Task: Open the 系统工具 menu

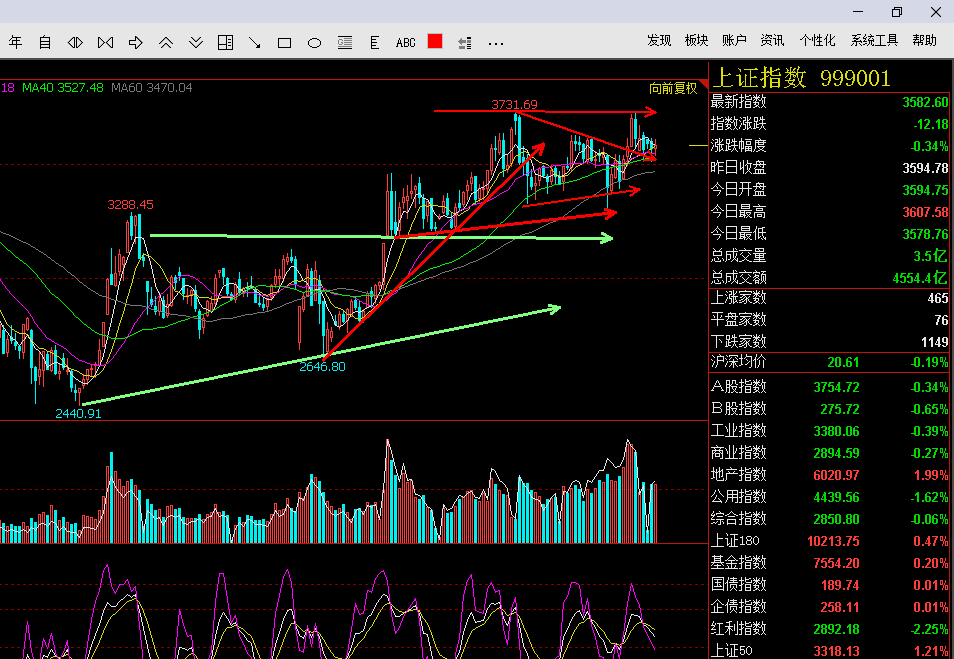Action: [x=874, y=40]
